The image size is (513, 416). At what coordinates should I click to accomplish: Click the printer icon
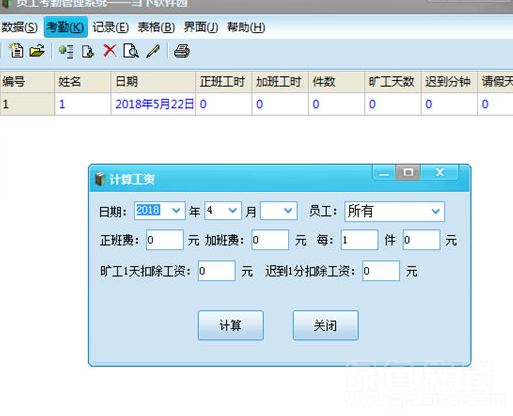tap(182, 51)
